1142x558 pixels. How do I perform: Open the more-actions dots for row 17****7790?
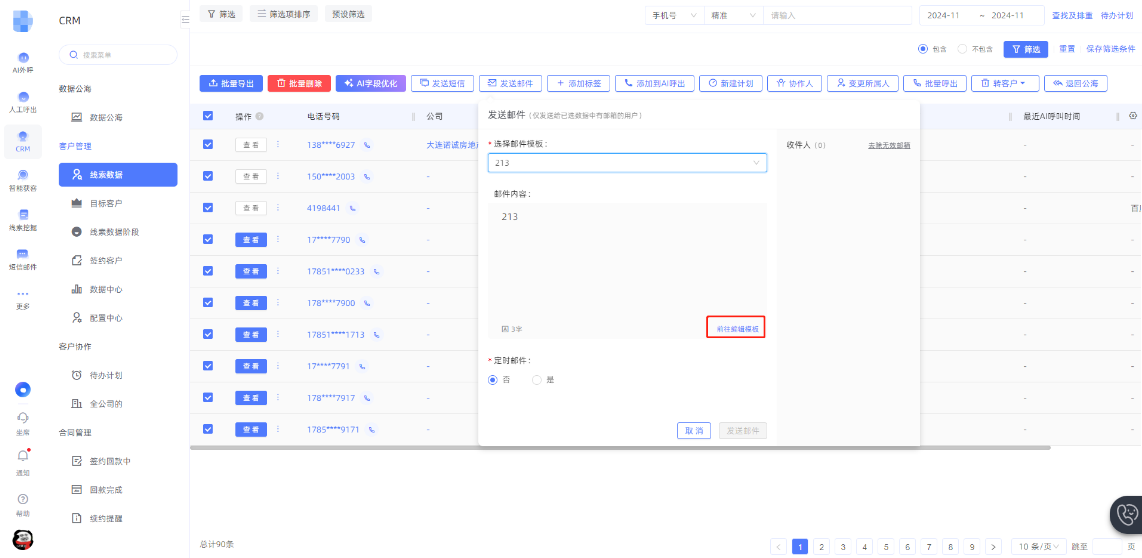[278, 240]
